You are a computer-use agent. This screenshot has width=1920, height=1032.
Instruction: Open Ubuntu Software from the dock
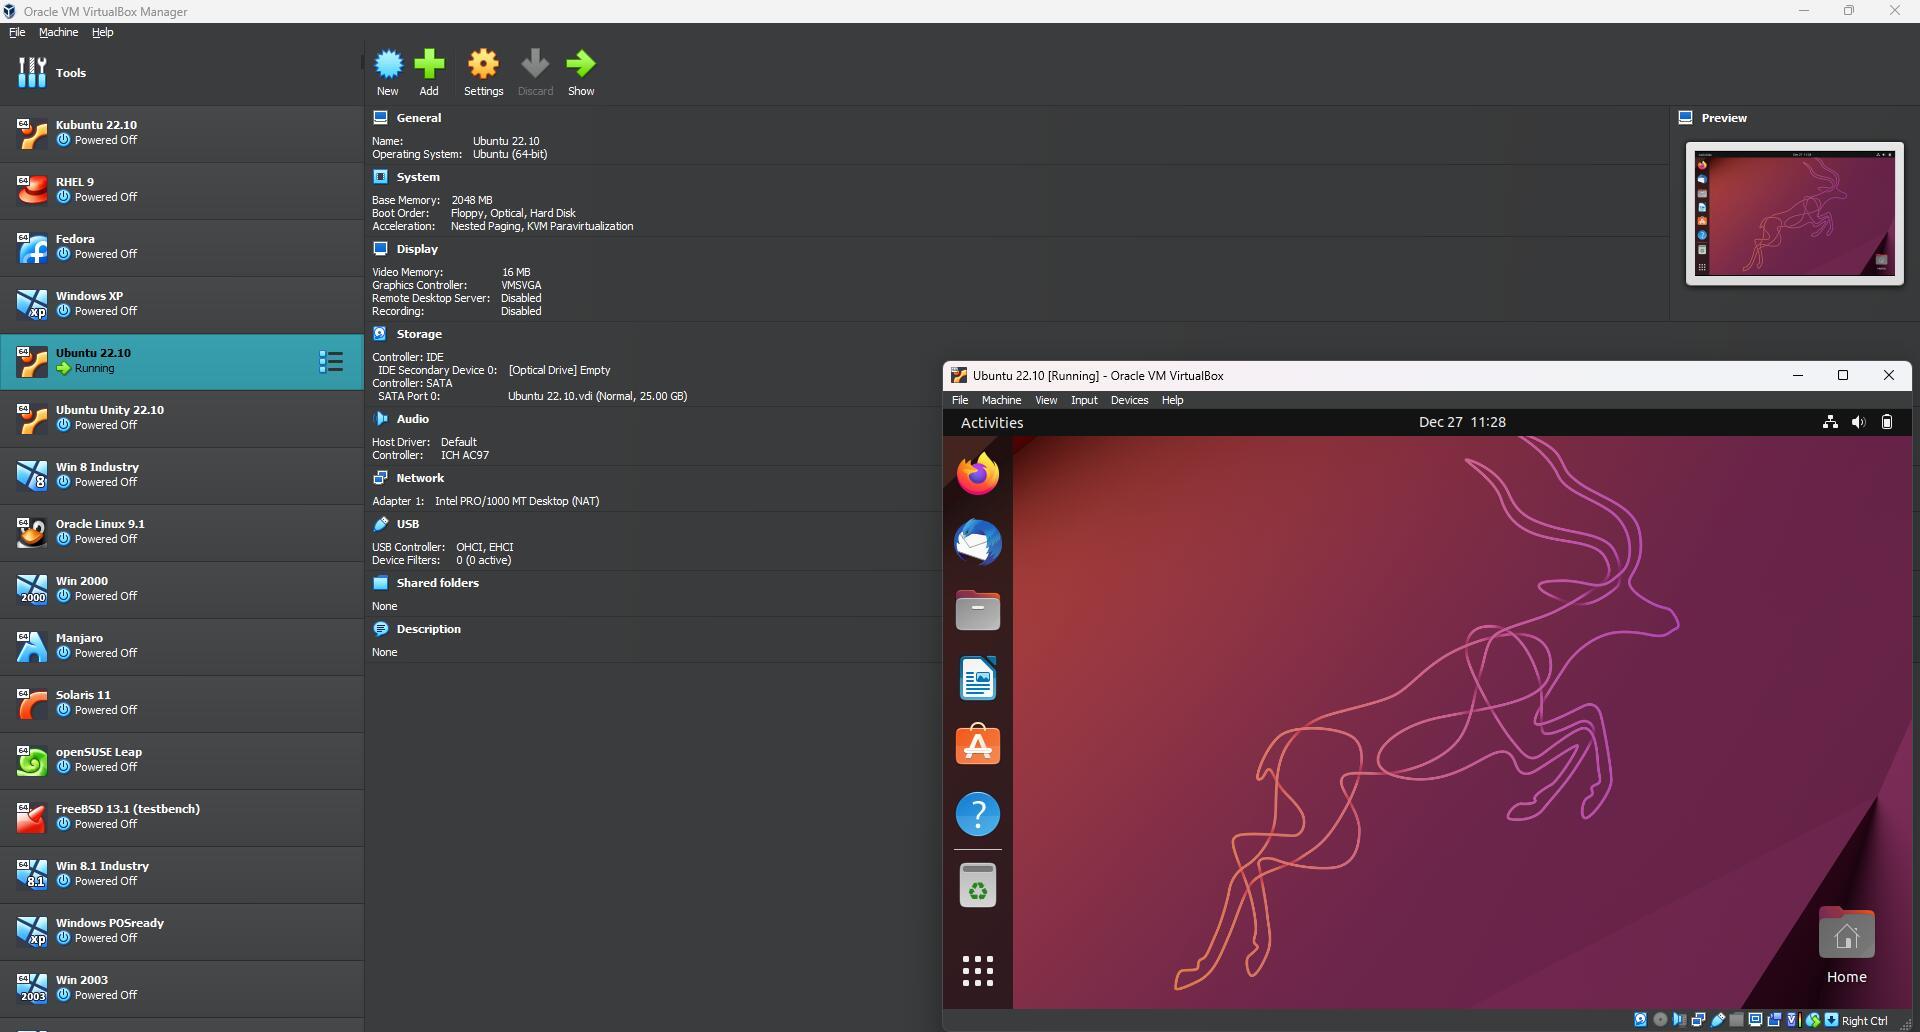coord(977,746)
